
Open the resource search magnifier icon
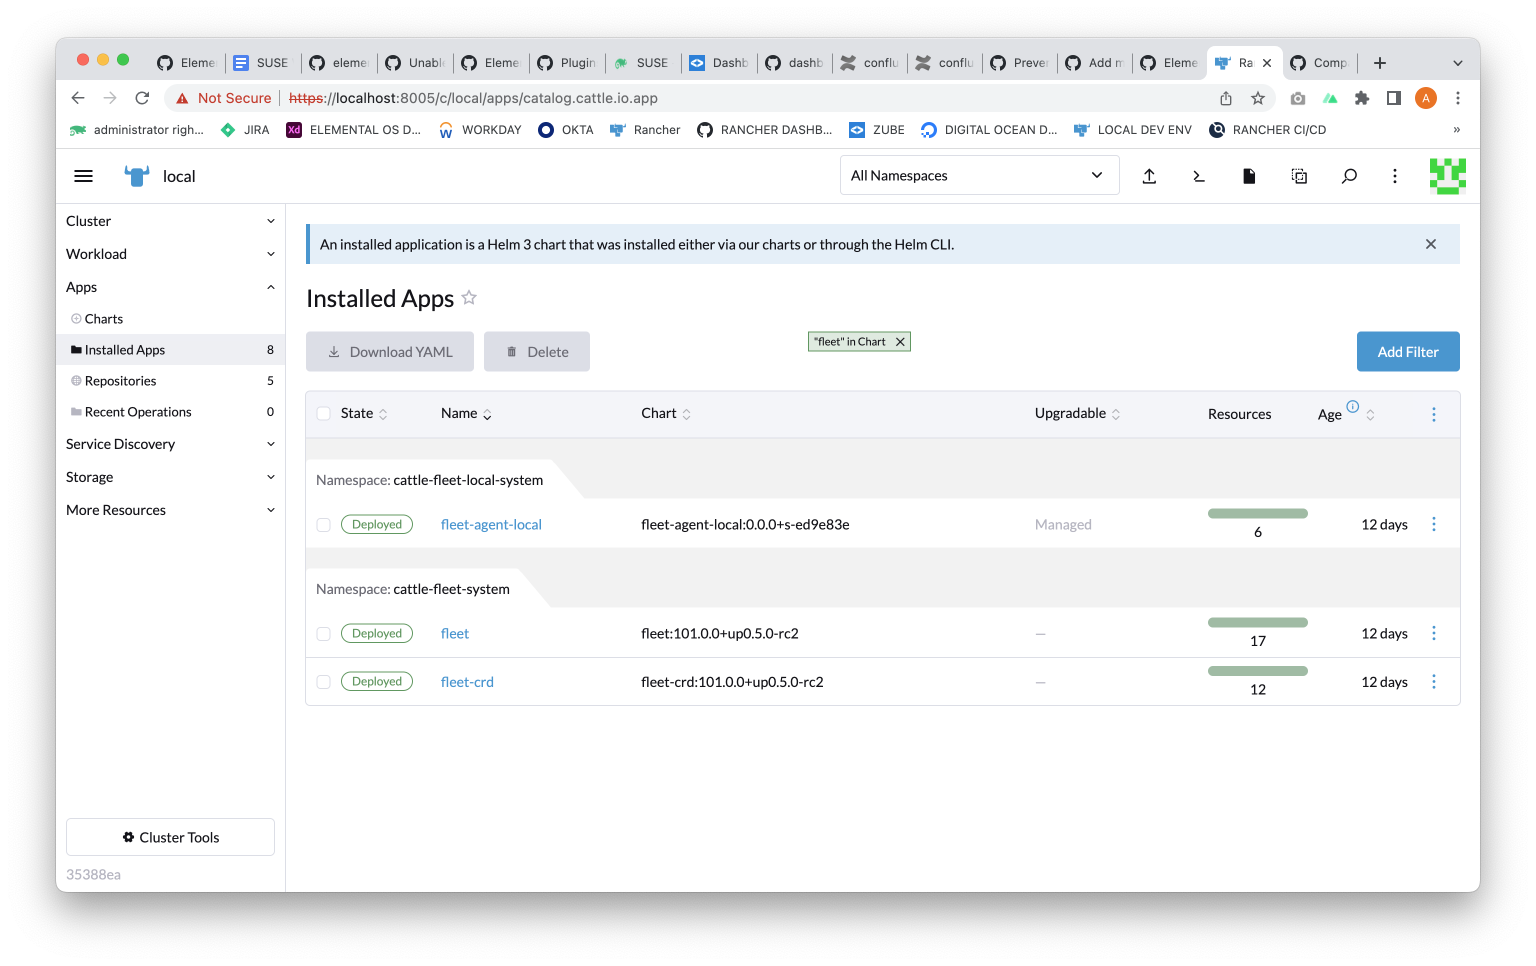pos(1349,176)
